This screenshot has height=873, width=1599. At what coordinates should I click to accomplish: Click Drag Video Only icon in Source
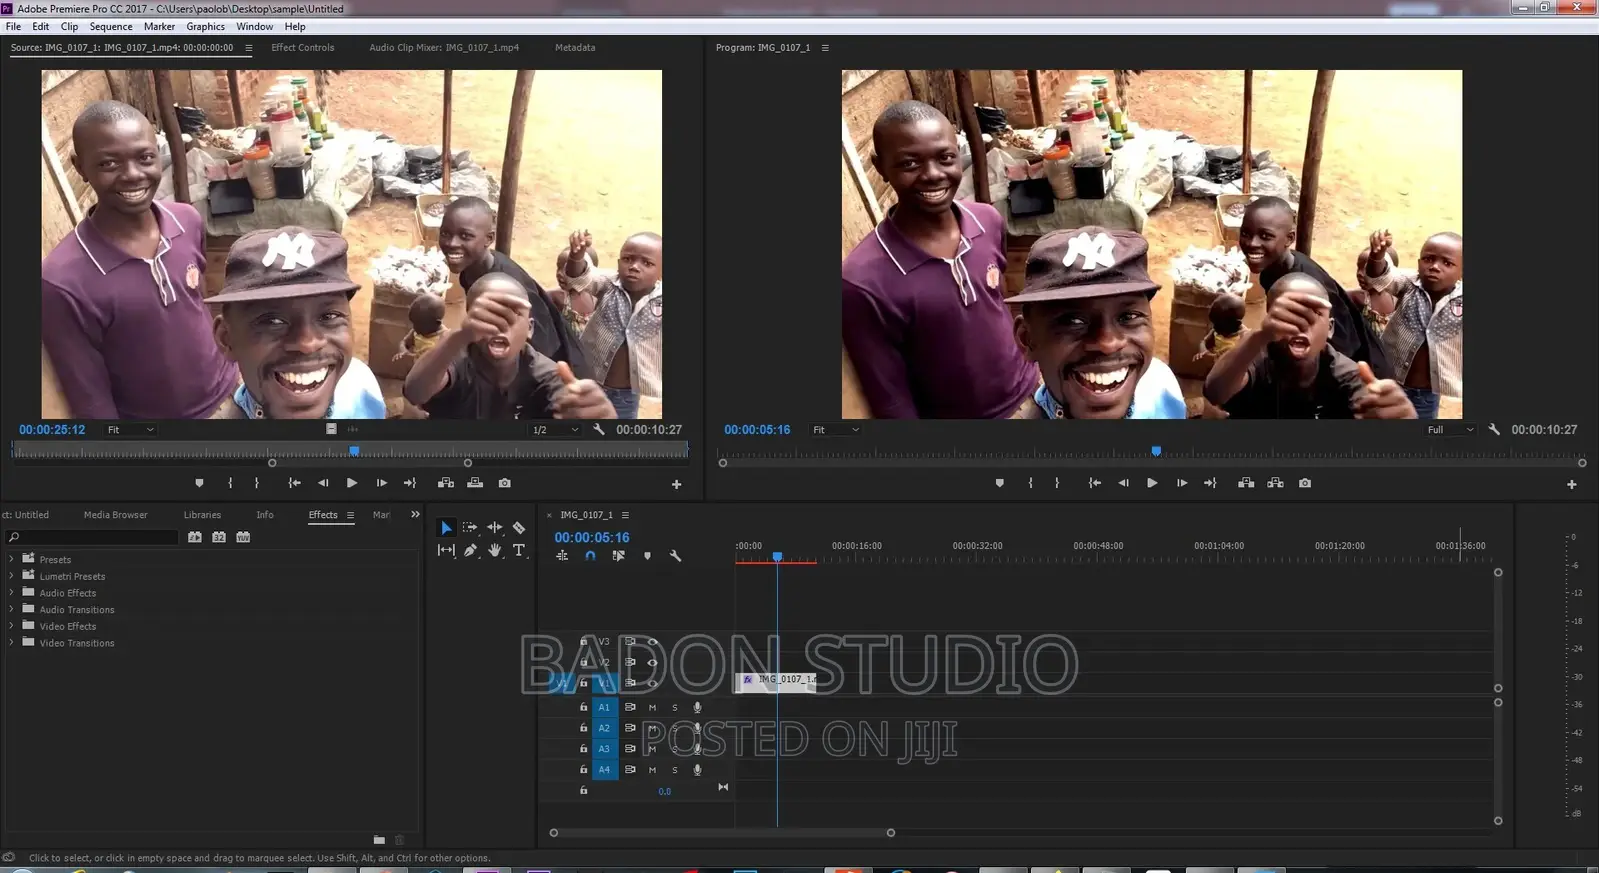(331, 429)
